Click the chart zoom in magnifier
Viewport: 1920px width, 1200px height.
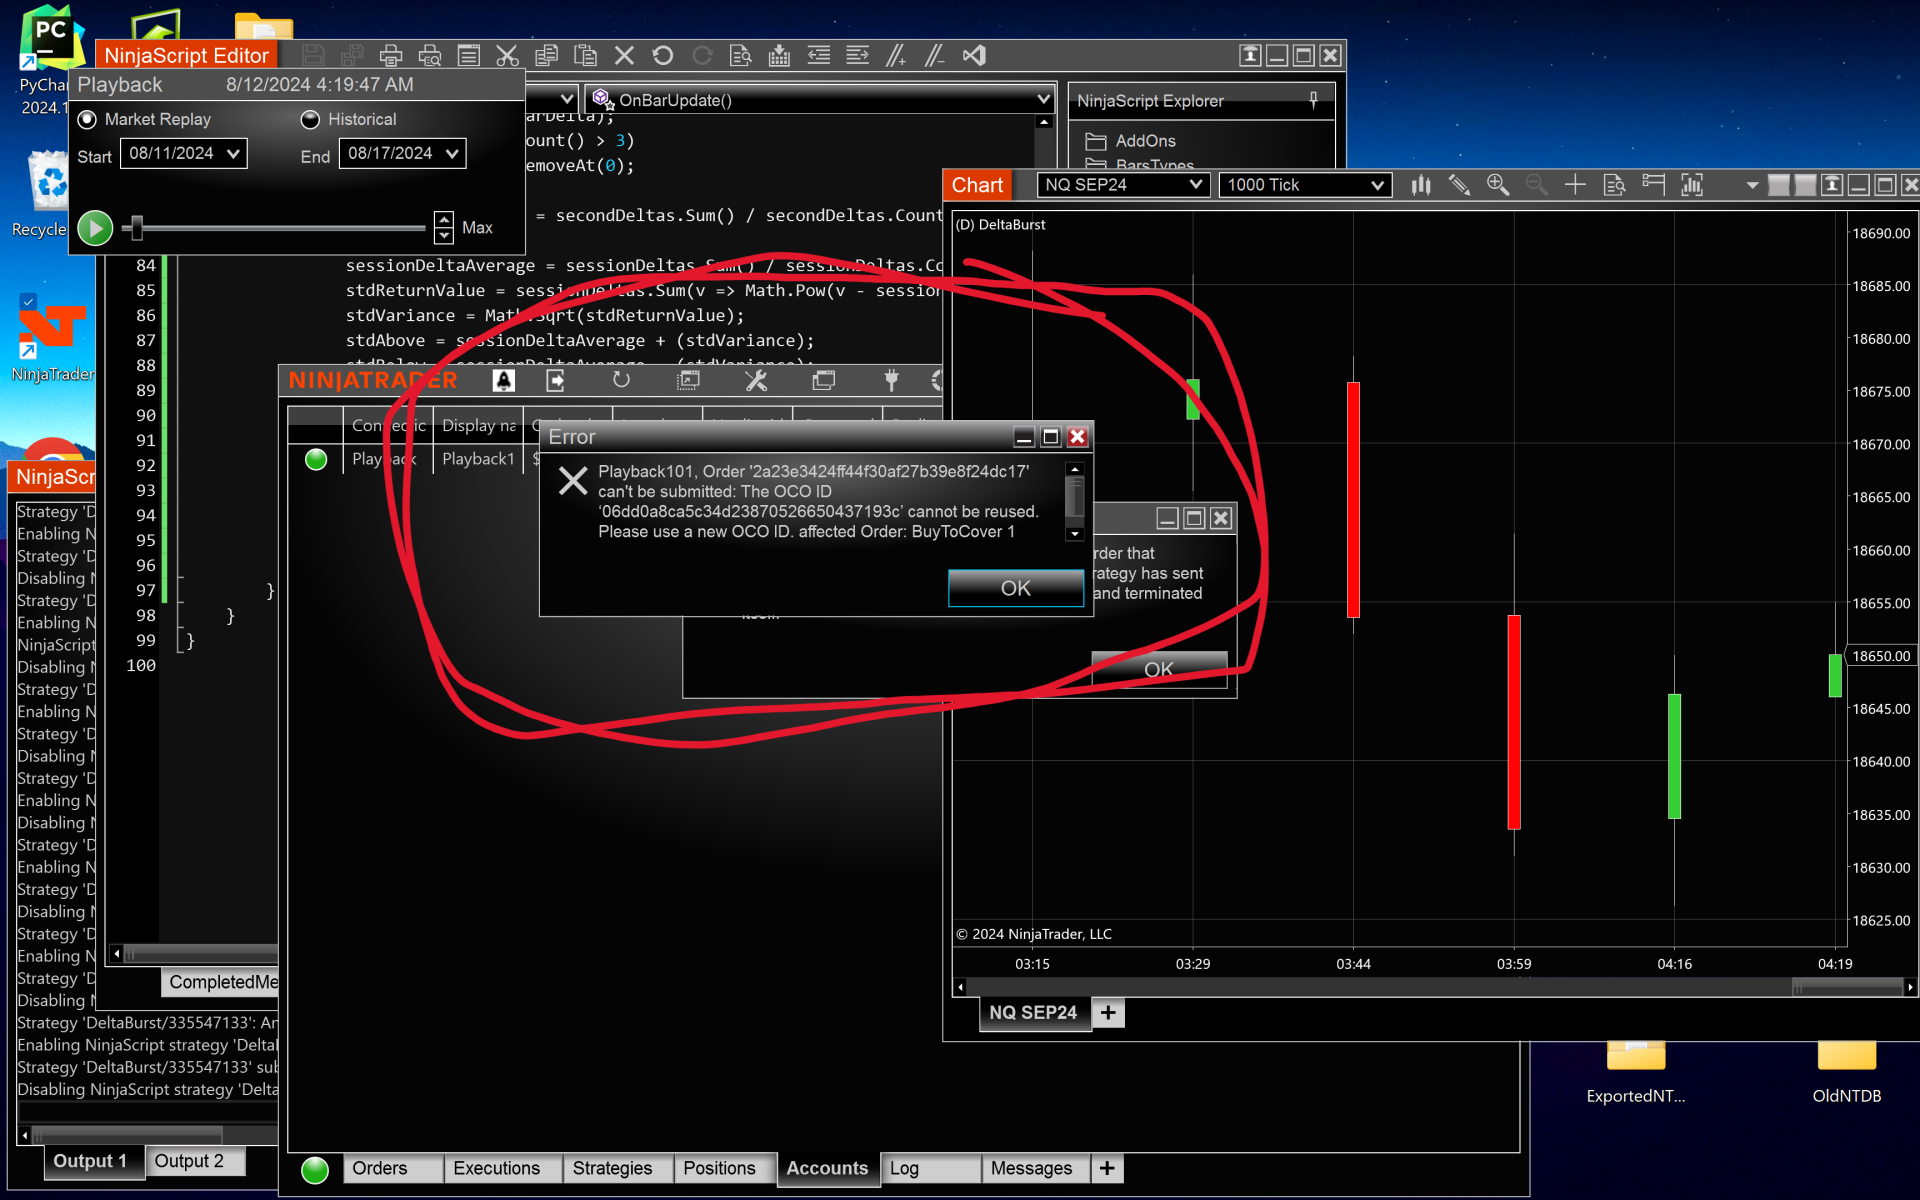(x=1497, y=185)
